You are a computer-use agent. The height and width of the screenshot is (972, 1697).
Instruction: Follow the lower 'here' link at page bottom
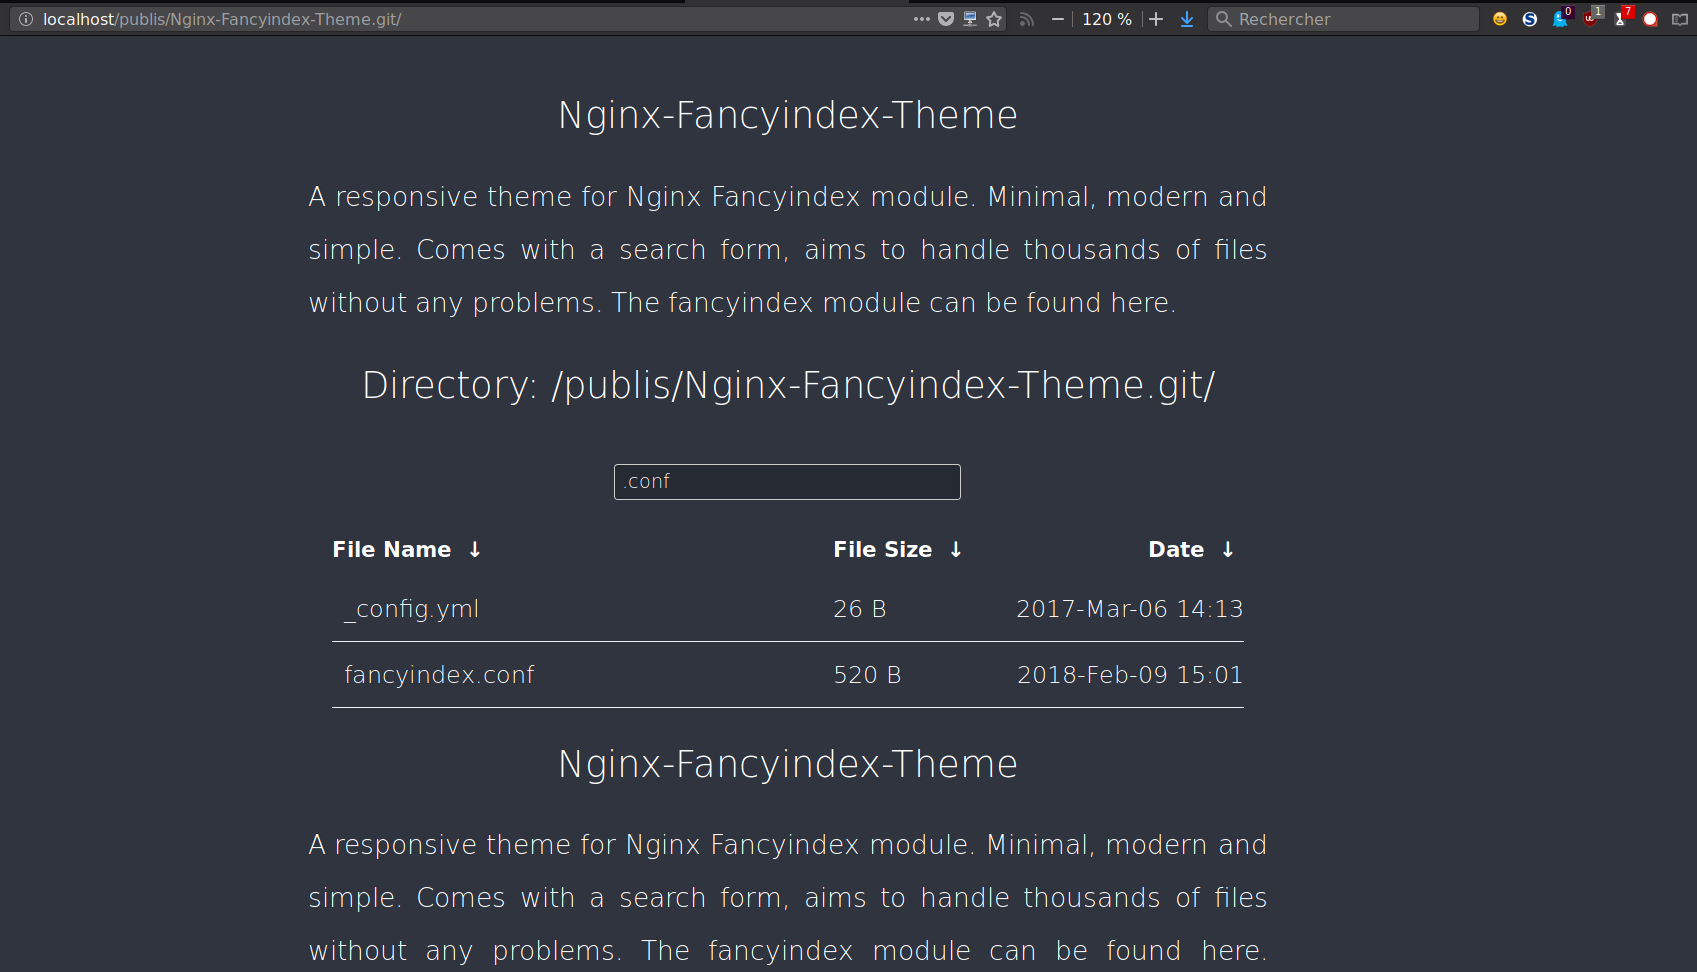coord(1232,951)
